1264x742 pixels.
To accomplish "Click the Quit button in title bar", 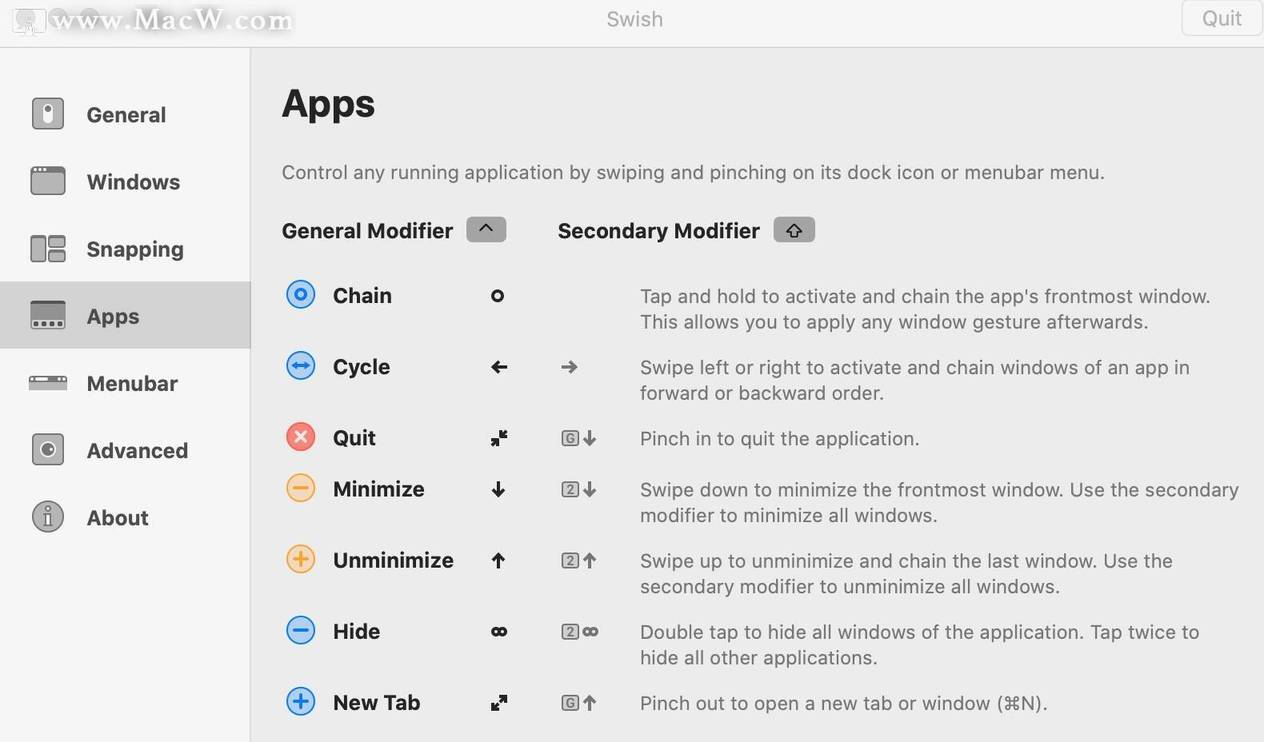I will [1222, 18].
